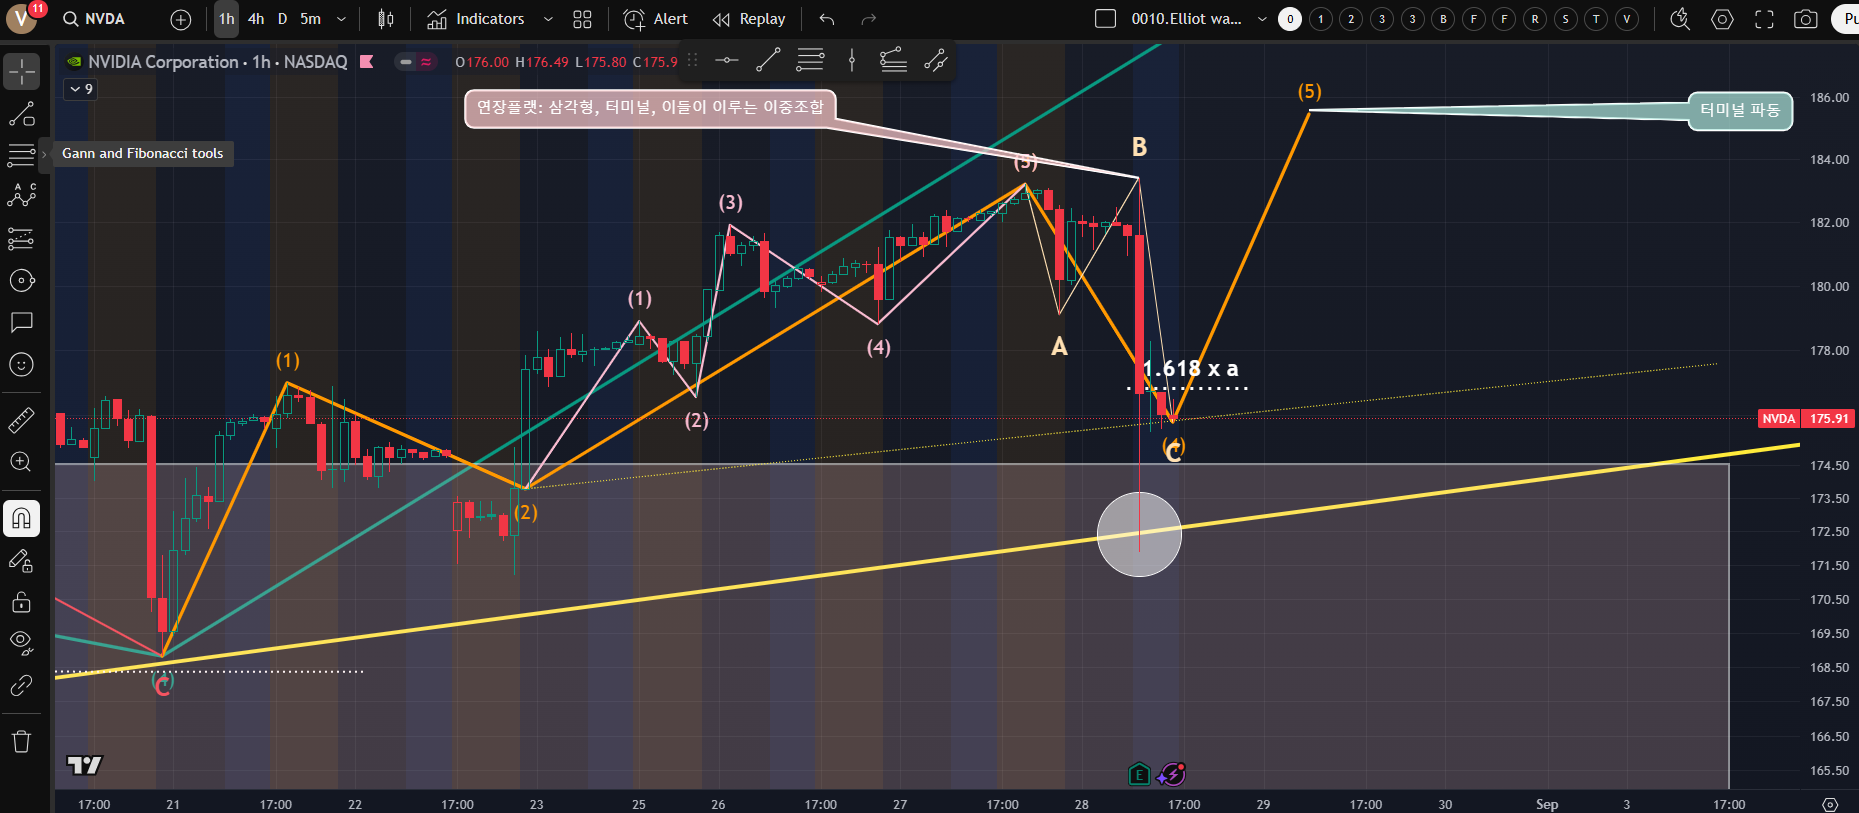Viewport: 1859px width, 813px height.
Task: Open time axis settings gear
Action: click(x=1830, y=804)
